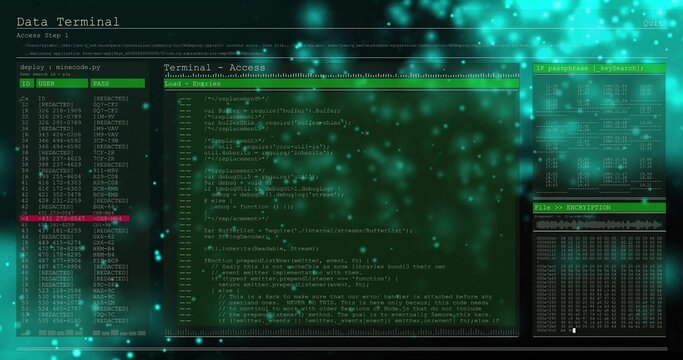This screenshot has width=683, height=360.
Task: Click the return emitter.prependListener(event, fn) line
Action: [x=294, y=285]
